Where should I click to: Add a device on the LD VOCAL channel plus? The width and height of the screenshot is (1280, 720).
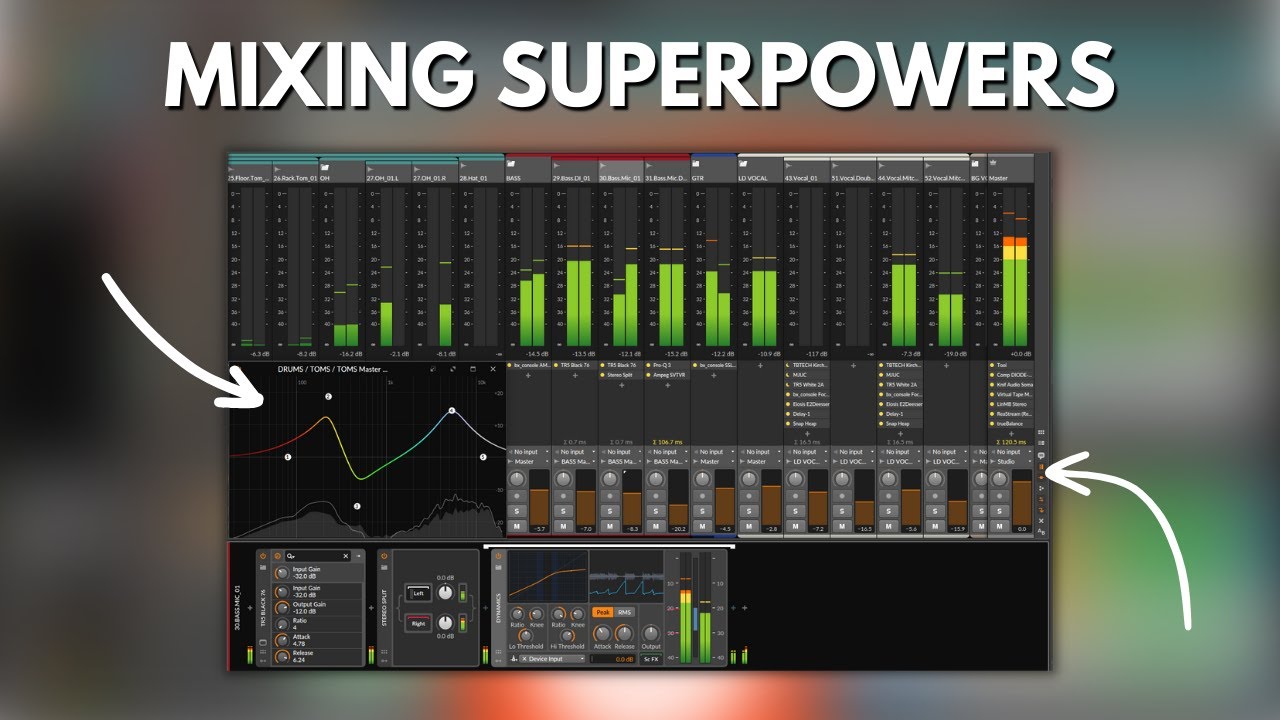click(760, 366)
